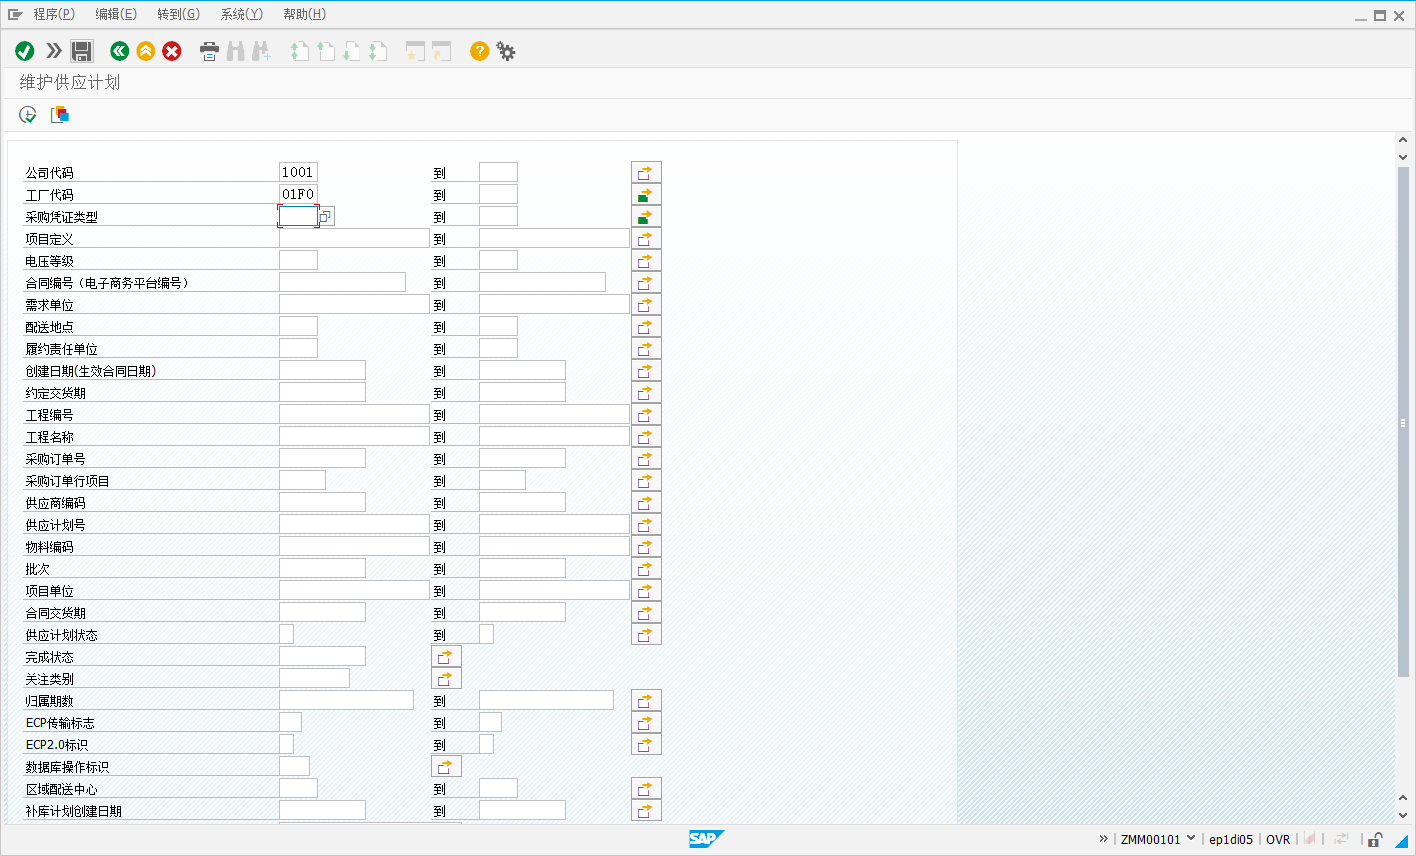
Task: Expand the command field double-arrow in toolbar
Action: coord(54,51)
